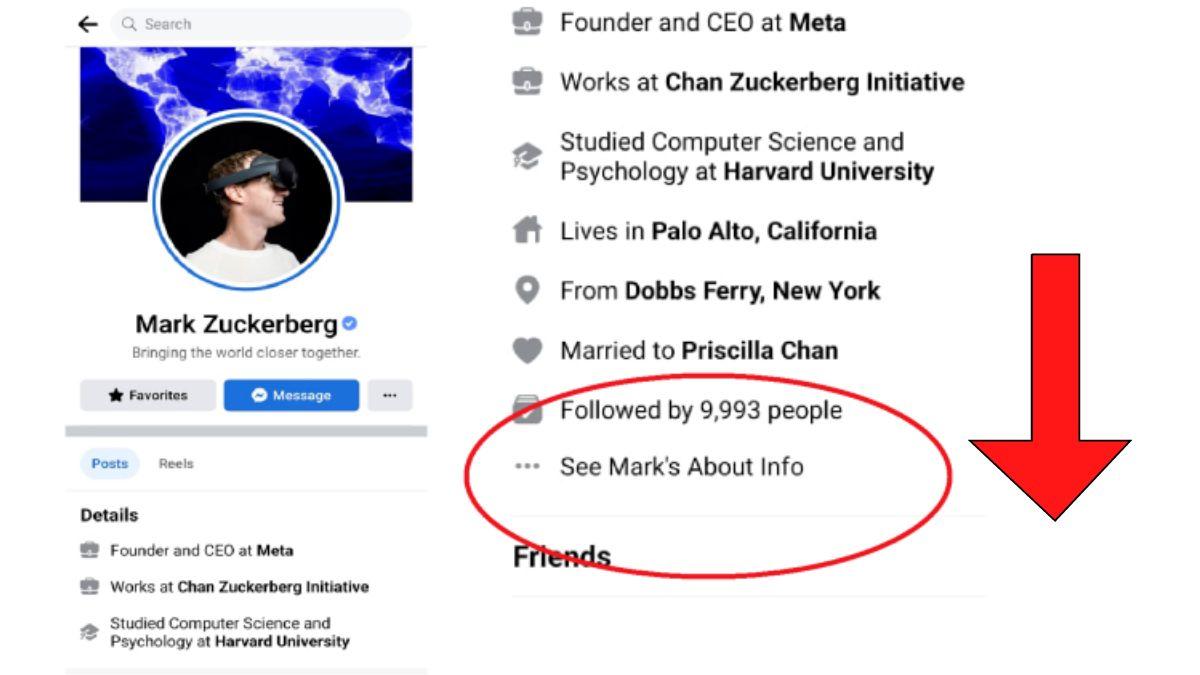
Task: Click the location pin by Dobbs Ferry
Action: (527, 291)
